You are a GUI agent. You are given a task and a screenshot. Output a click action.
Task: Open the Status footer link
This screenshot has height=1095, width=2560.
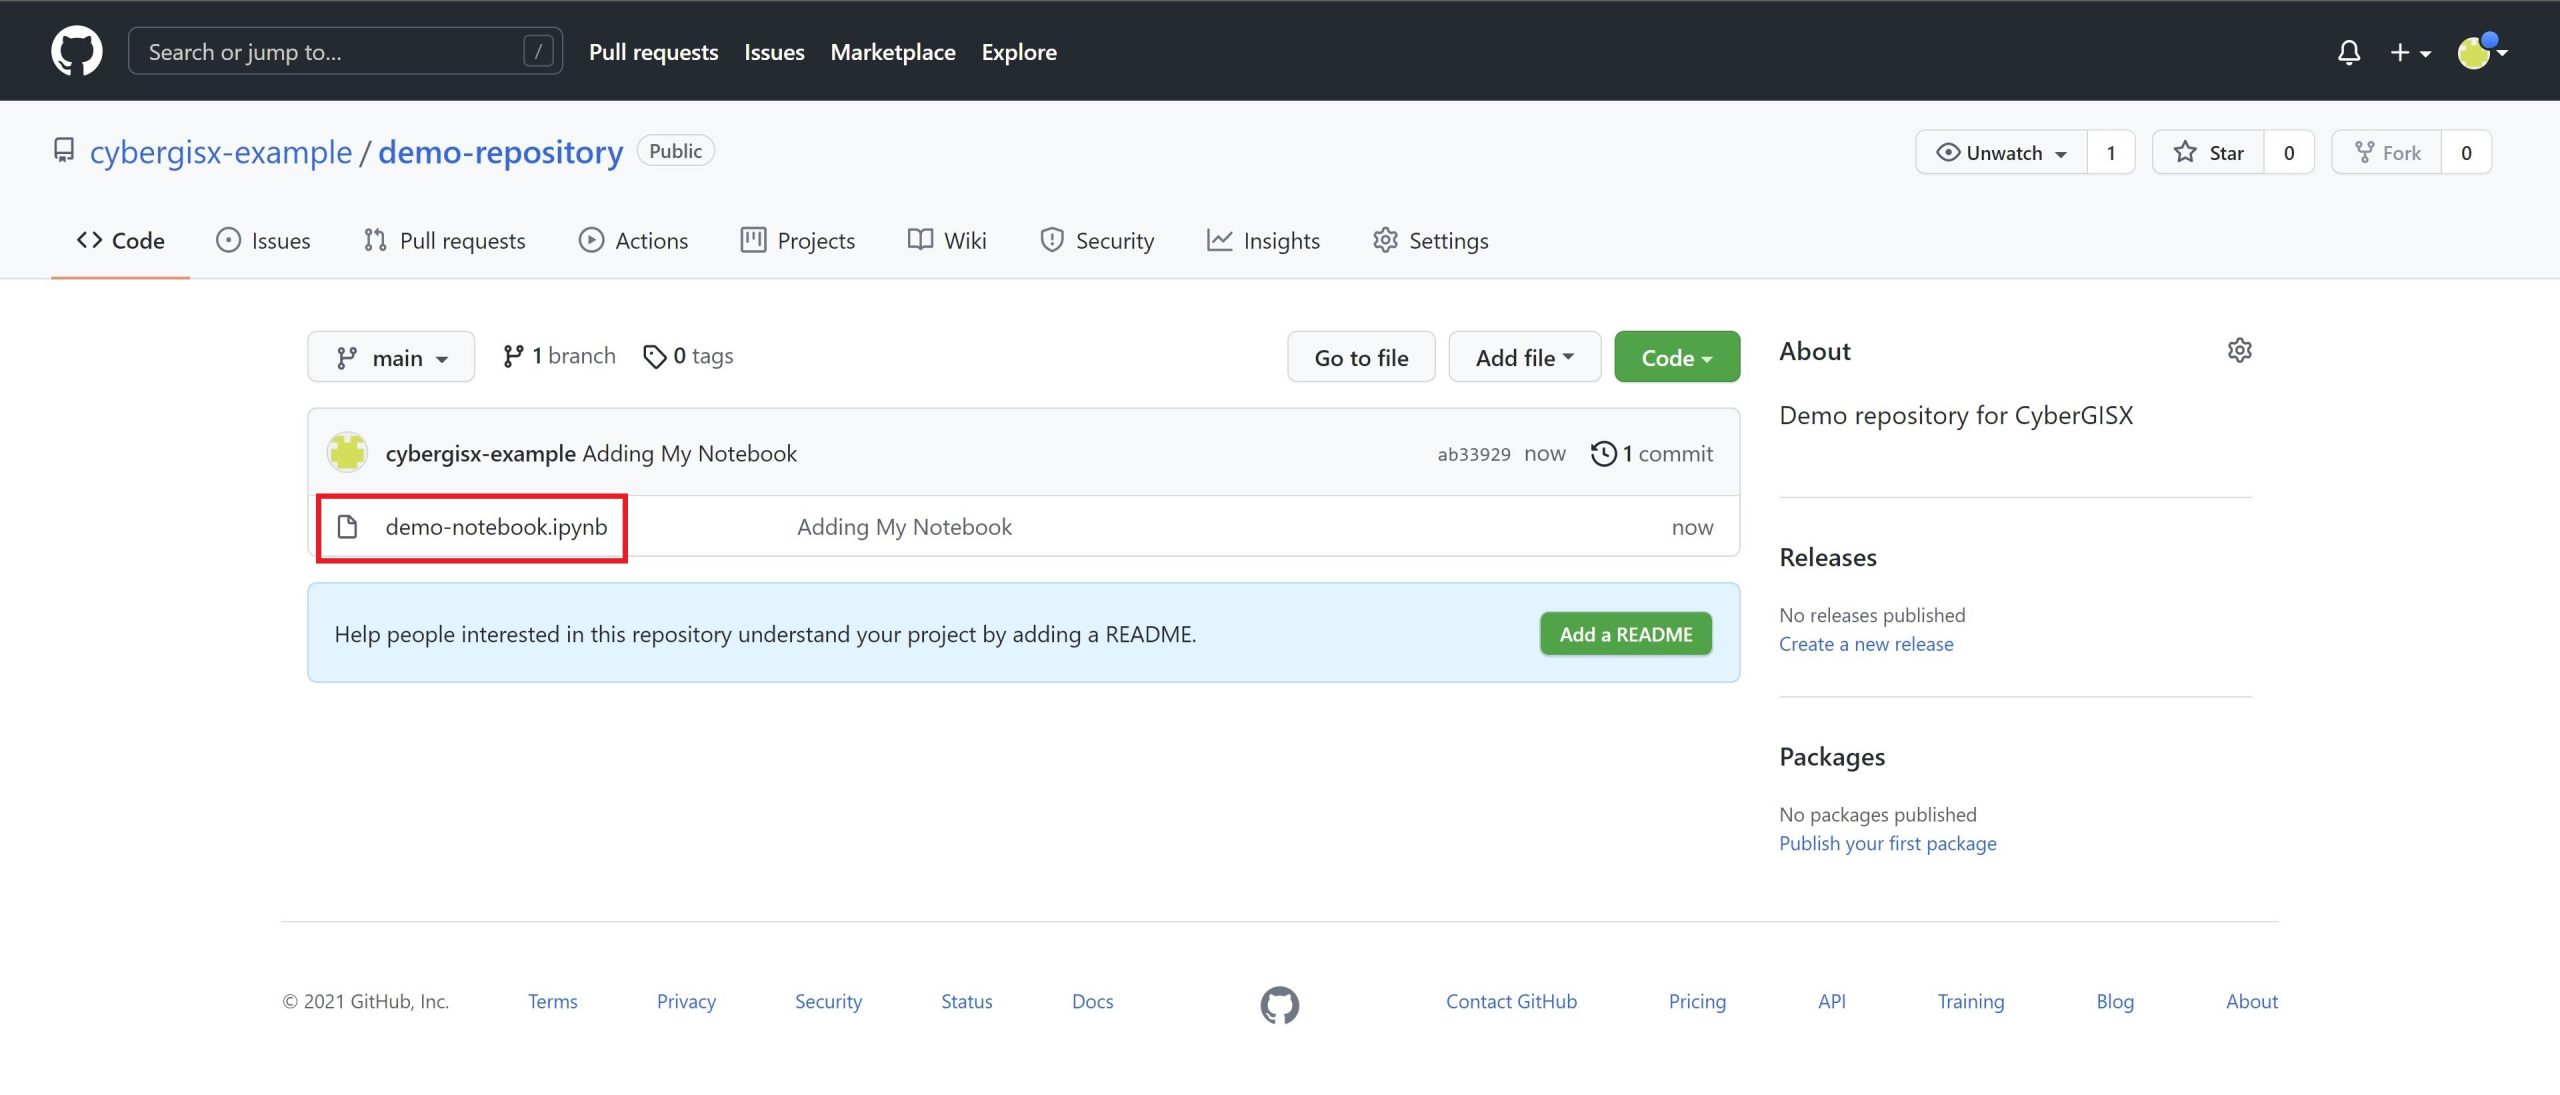[x=967, y=1002]
